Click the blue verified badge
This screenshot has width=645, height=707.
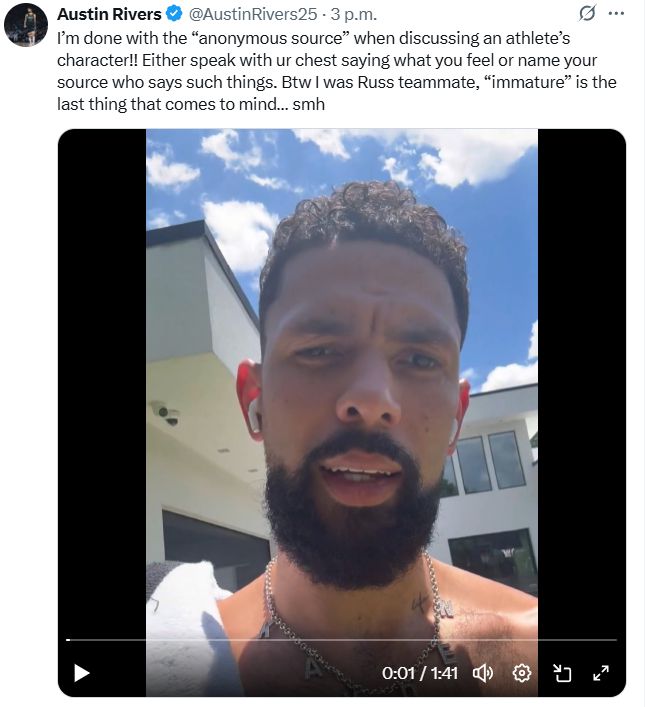point(174,14)
